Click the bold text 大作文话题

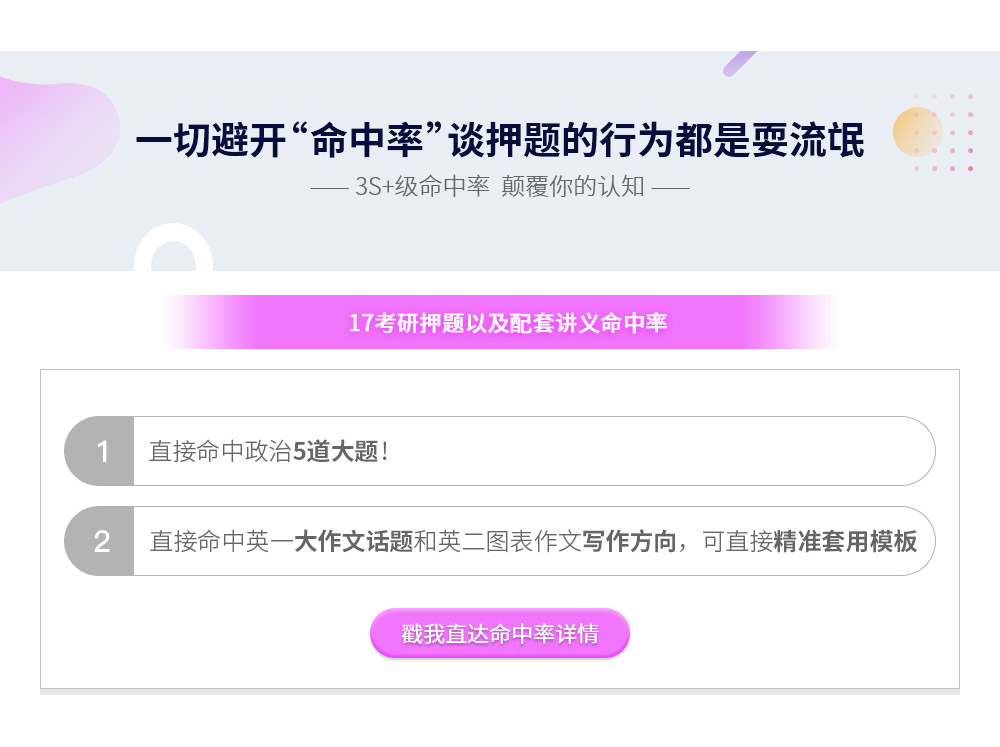353,541
